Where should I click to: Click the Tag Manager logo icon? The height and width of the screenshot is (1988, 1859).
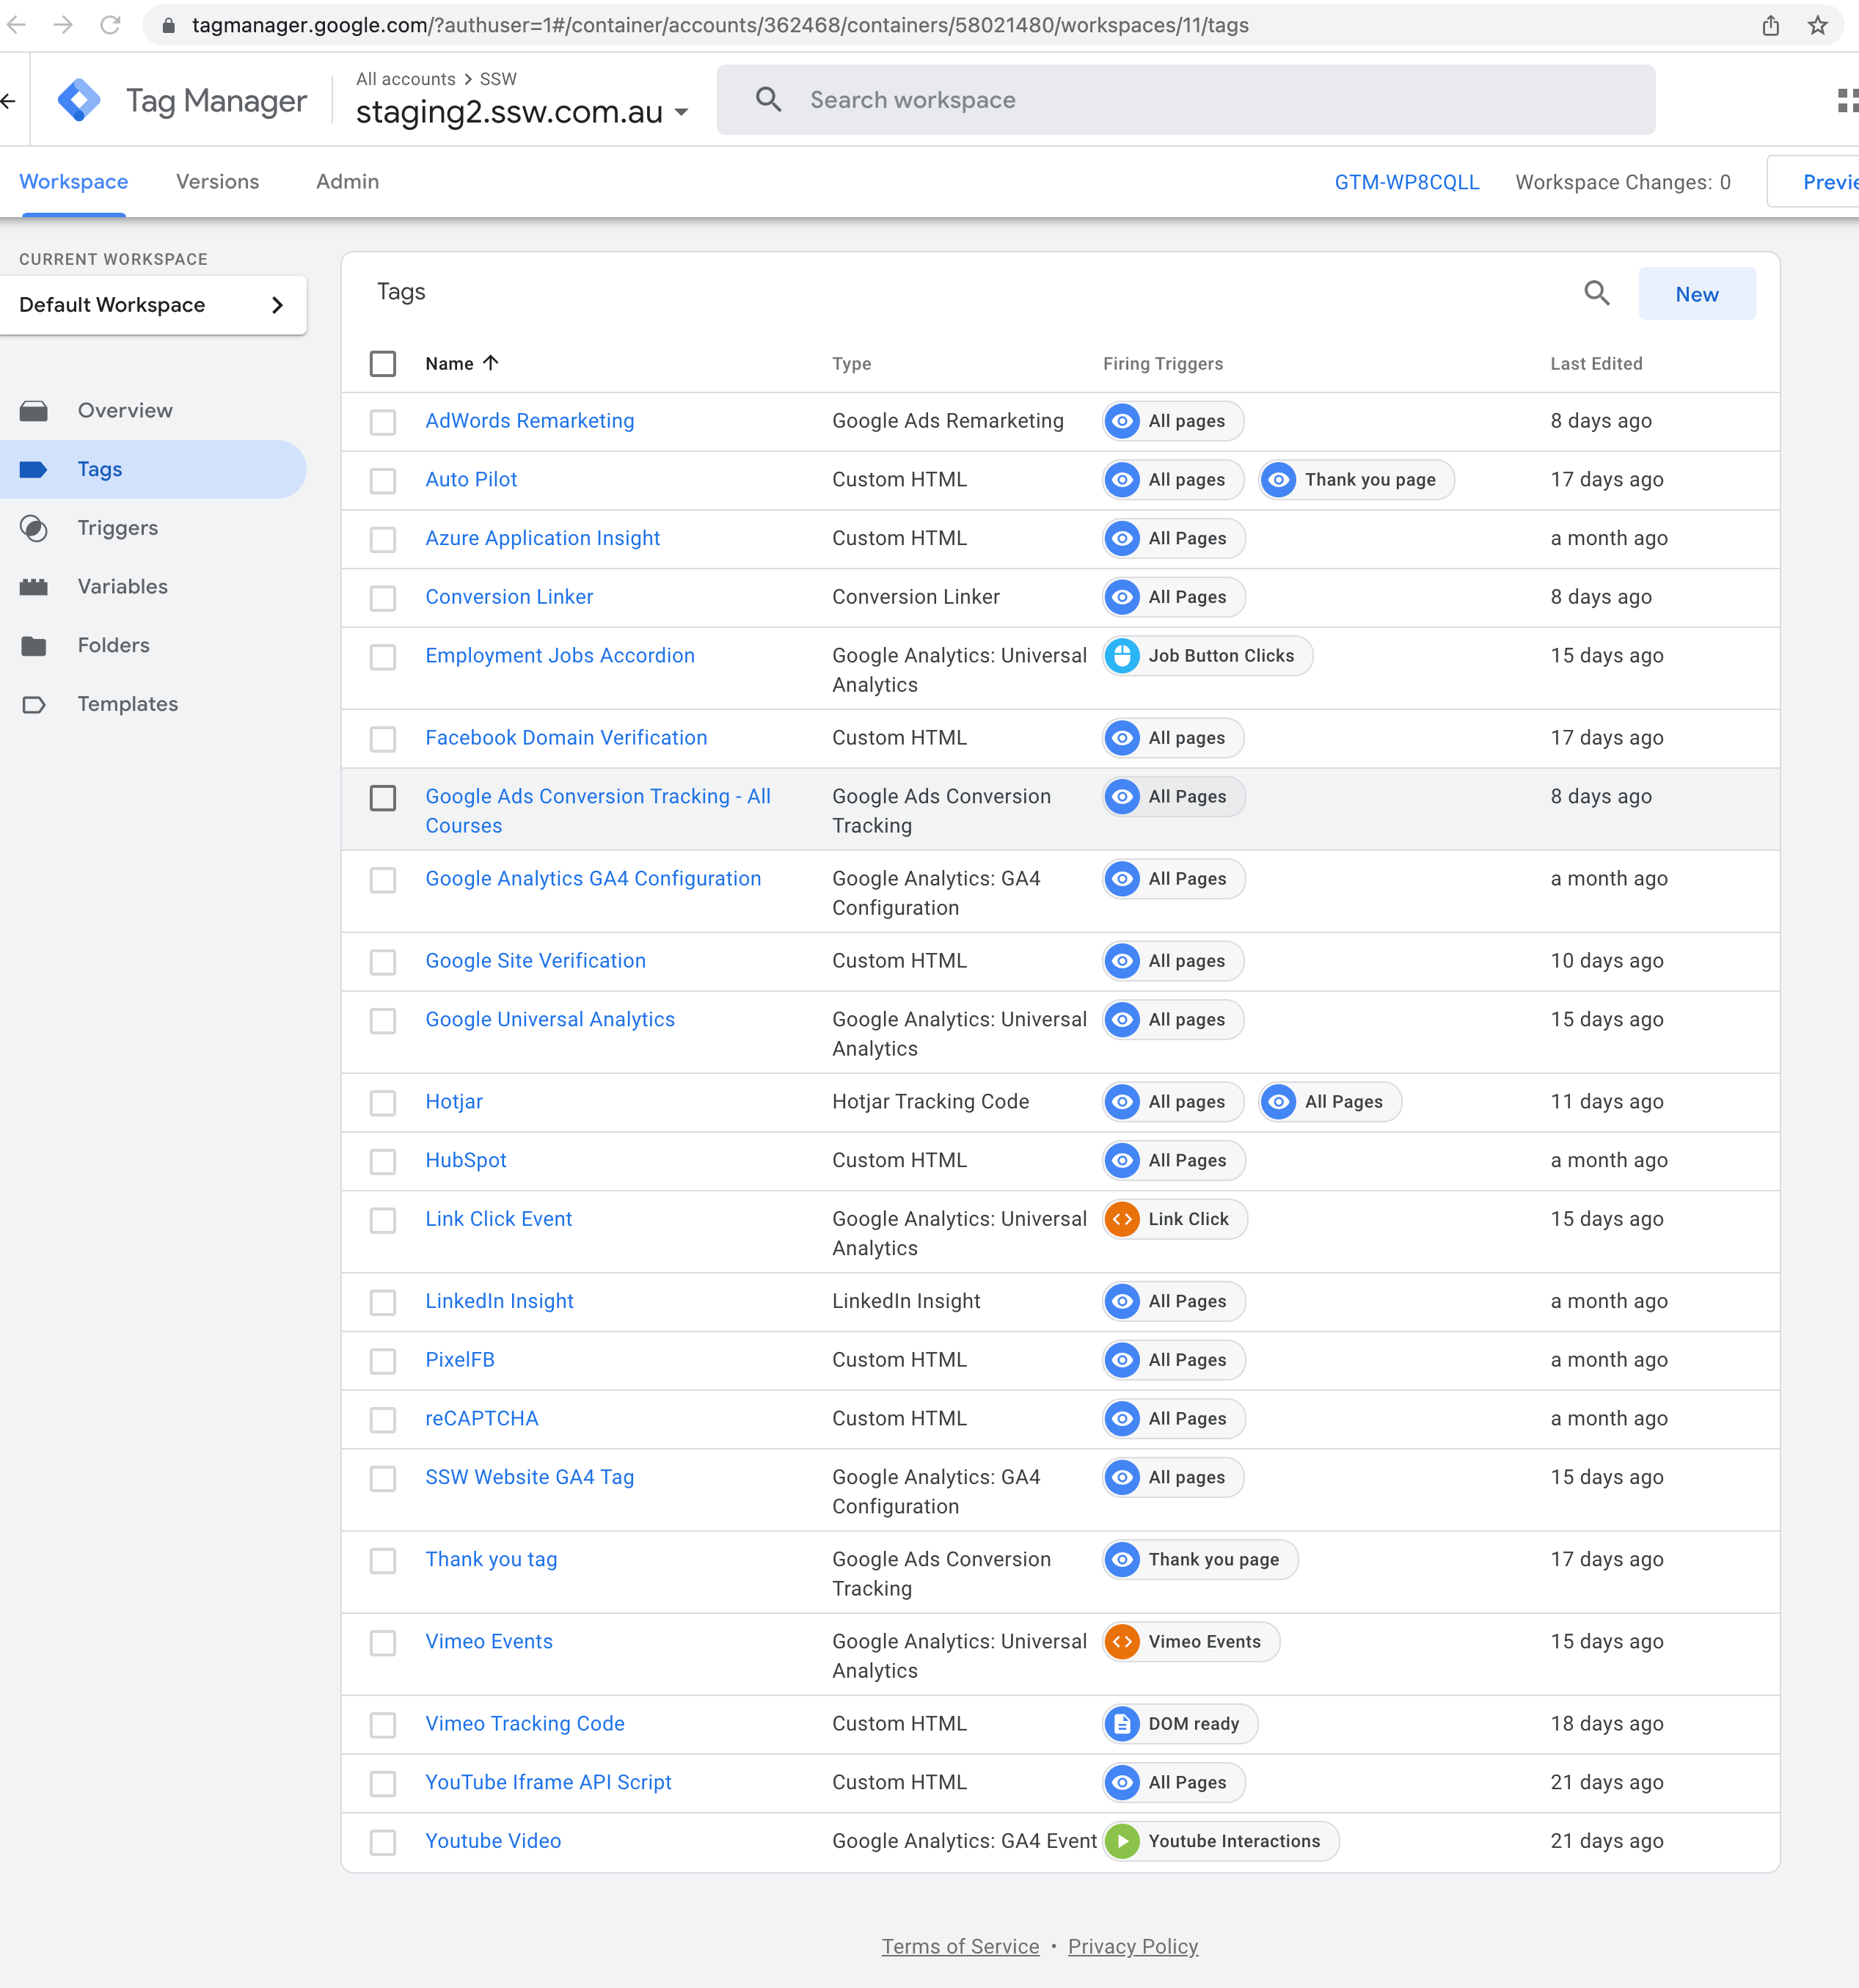pyautogui.click(x=79, y=100)
